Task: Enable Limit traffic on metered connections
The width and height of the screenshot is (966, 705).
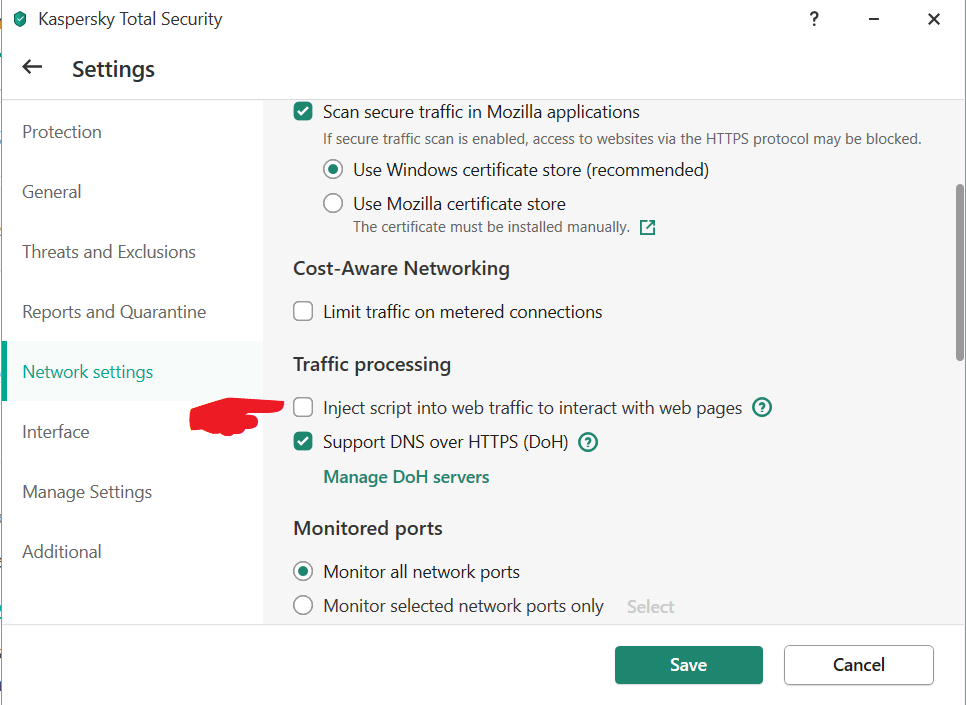Action: [302, 311]
